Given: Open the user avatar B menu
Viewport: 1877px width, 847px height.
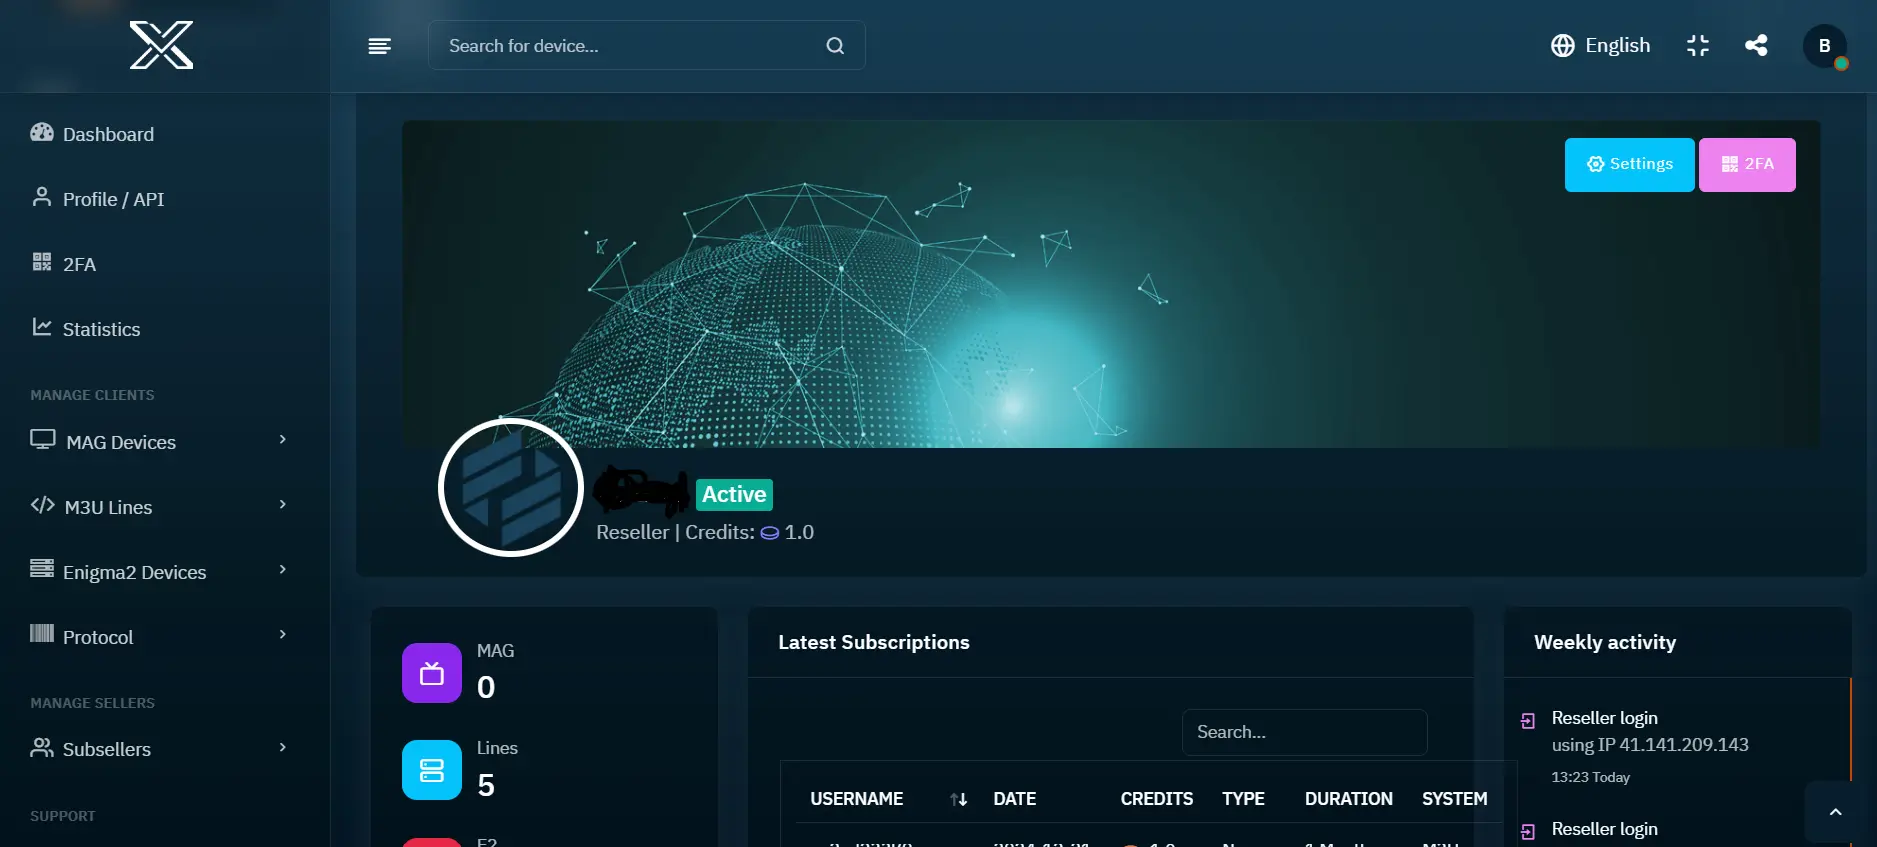Looking at the screenshot, I should (1824, 46).
